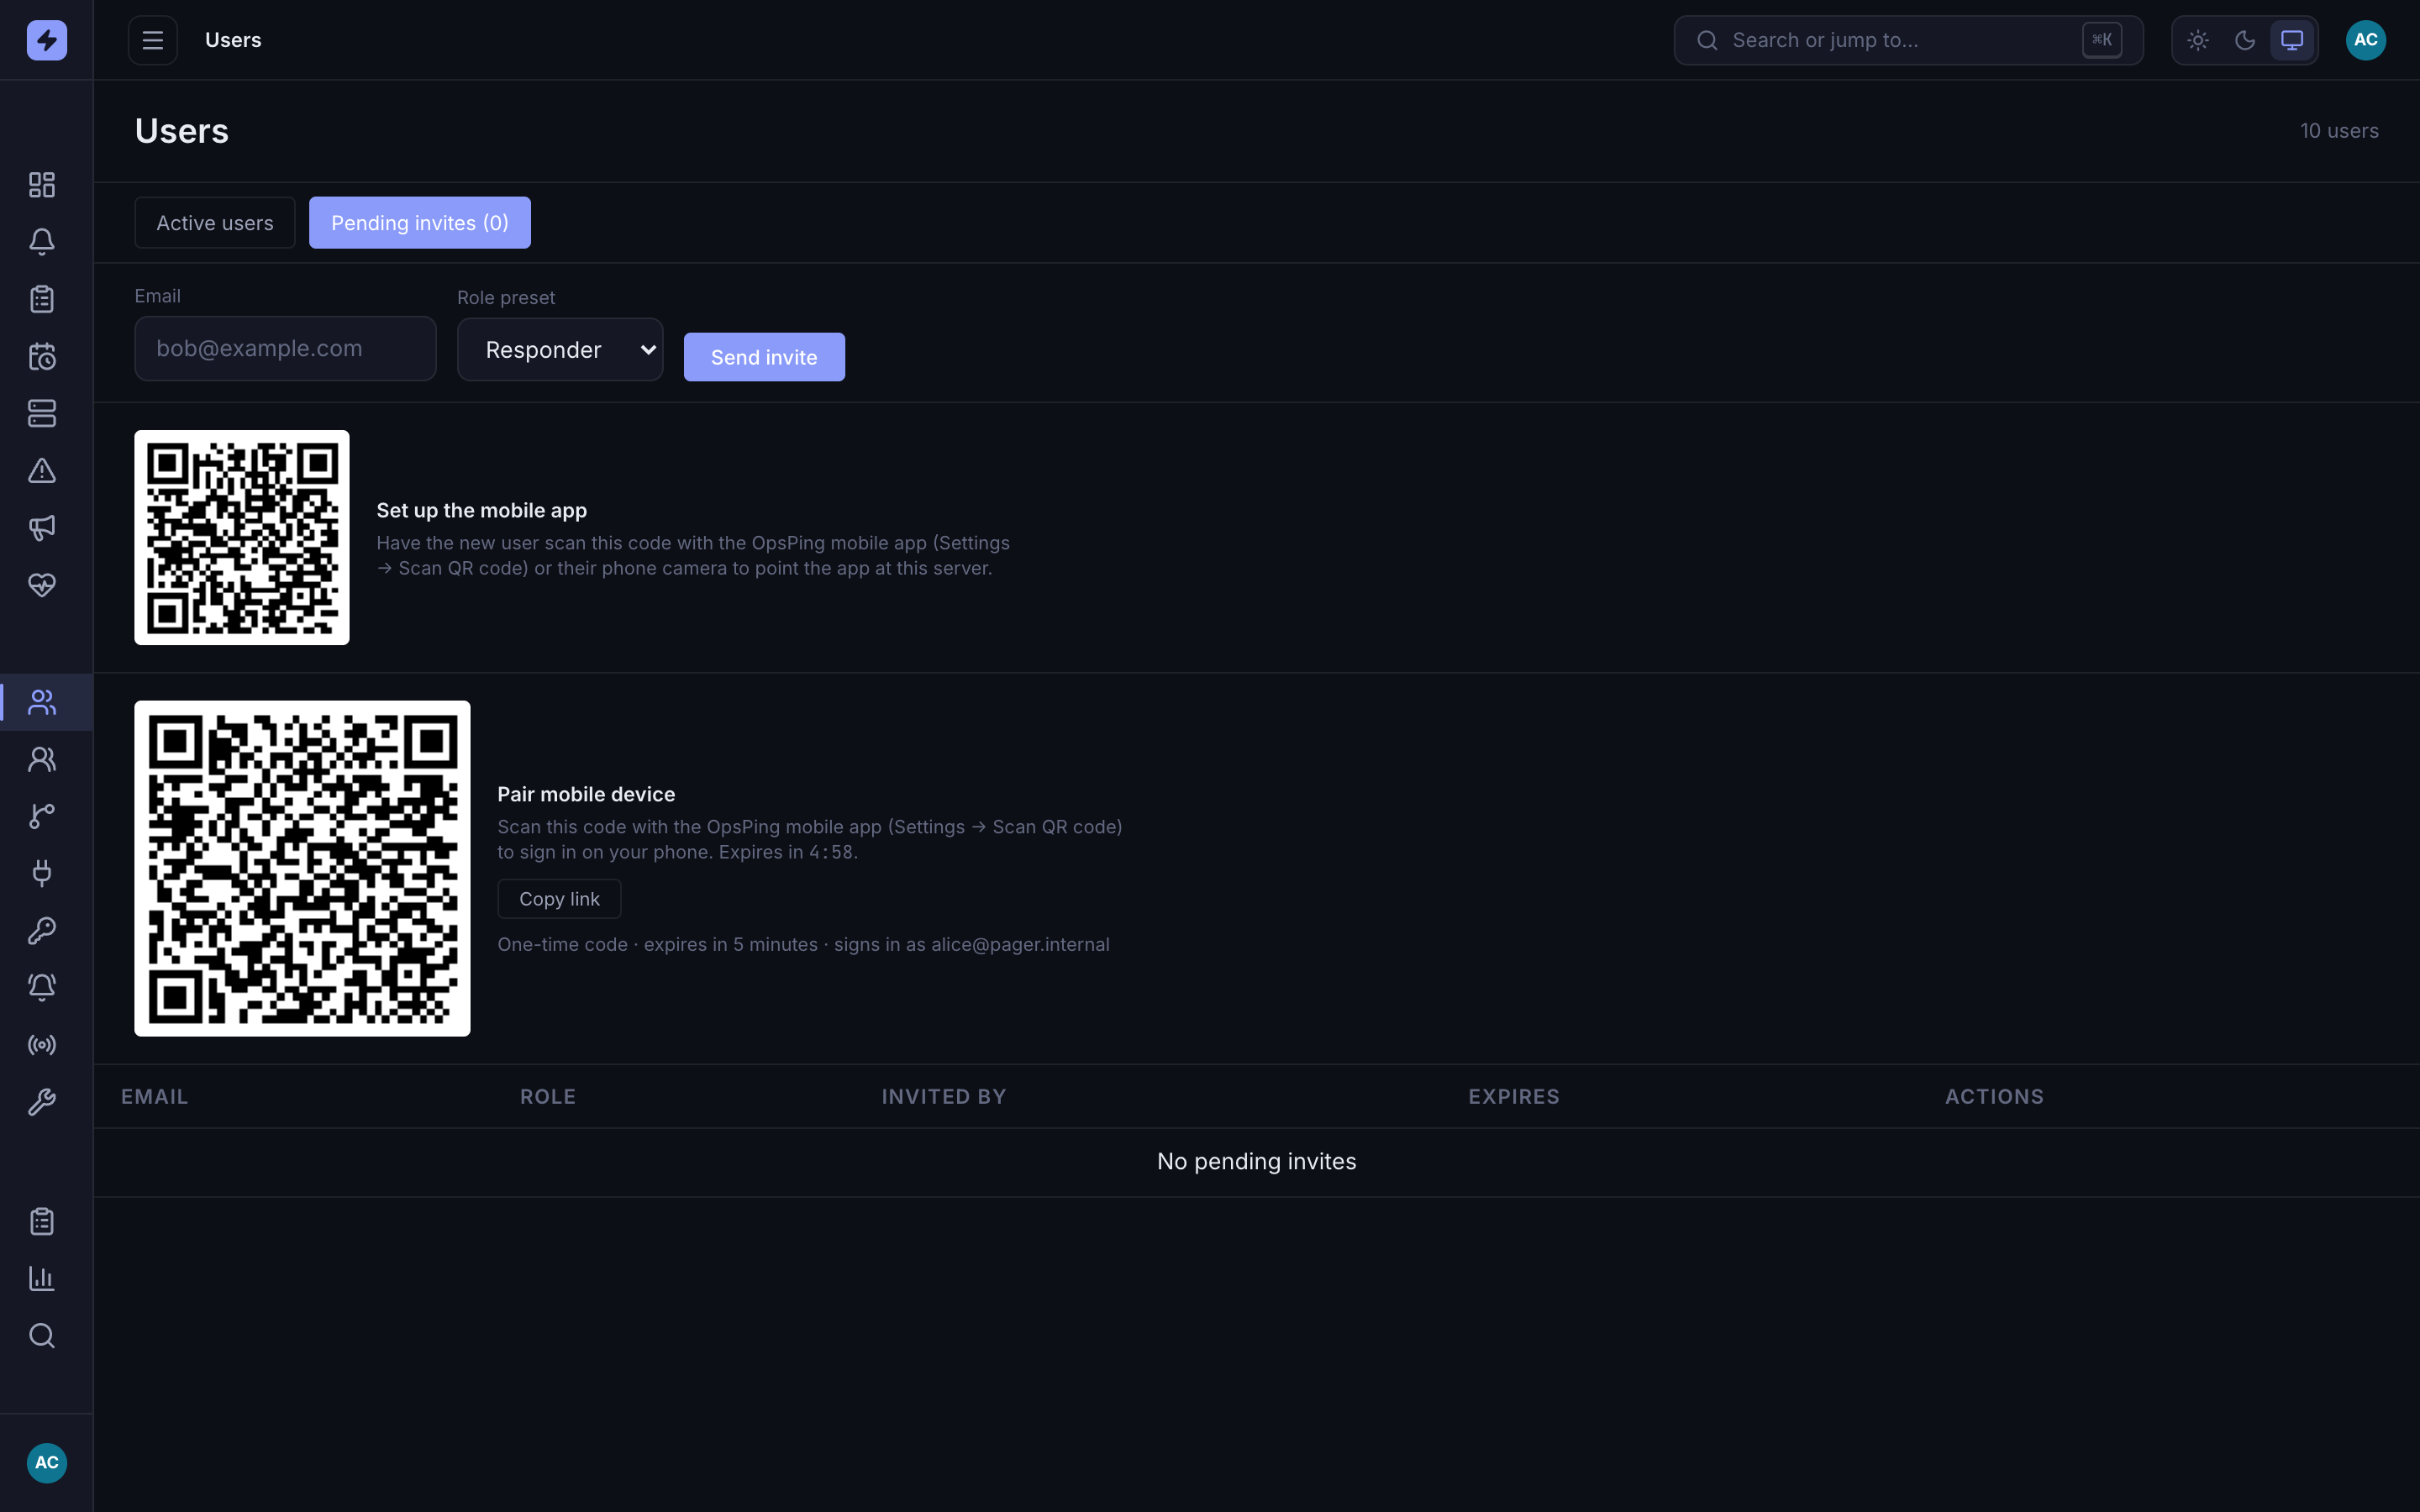Click the Send invite button
The width and height of the screenshot is (2420, 1512).
(764, 357)
